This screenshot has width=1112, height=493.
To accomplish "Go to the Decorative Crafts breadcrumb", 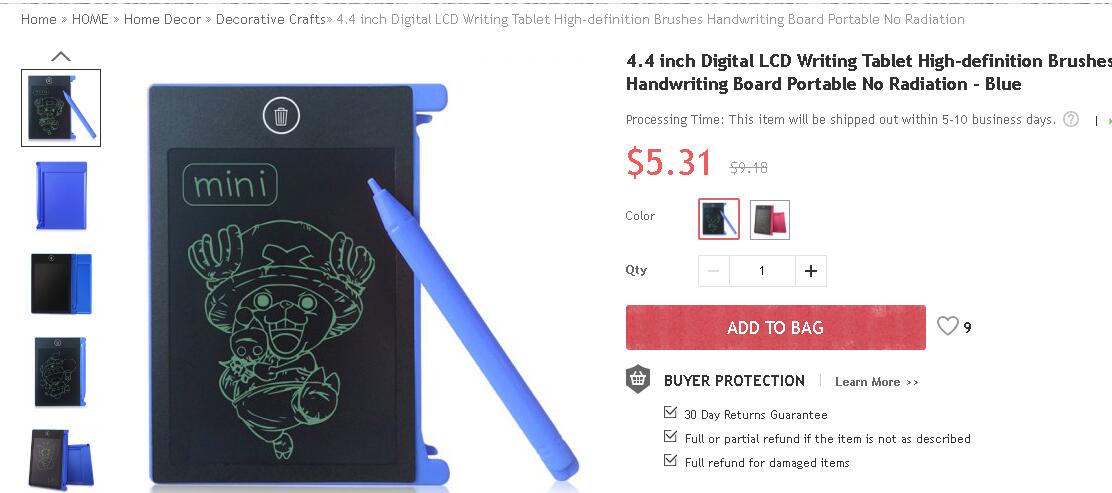I will point(271,19).
